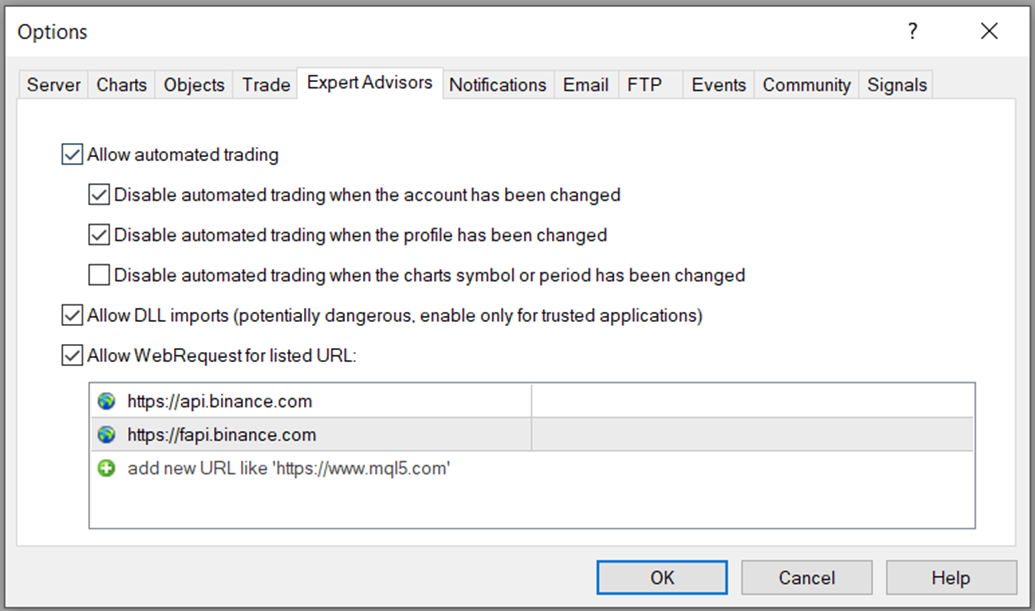Enable disable trading on symbol or period change
1035x611 pixels.
point(99,275)
